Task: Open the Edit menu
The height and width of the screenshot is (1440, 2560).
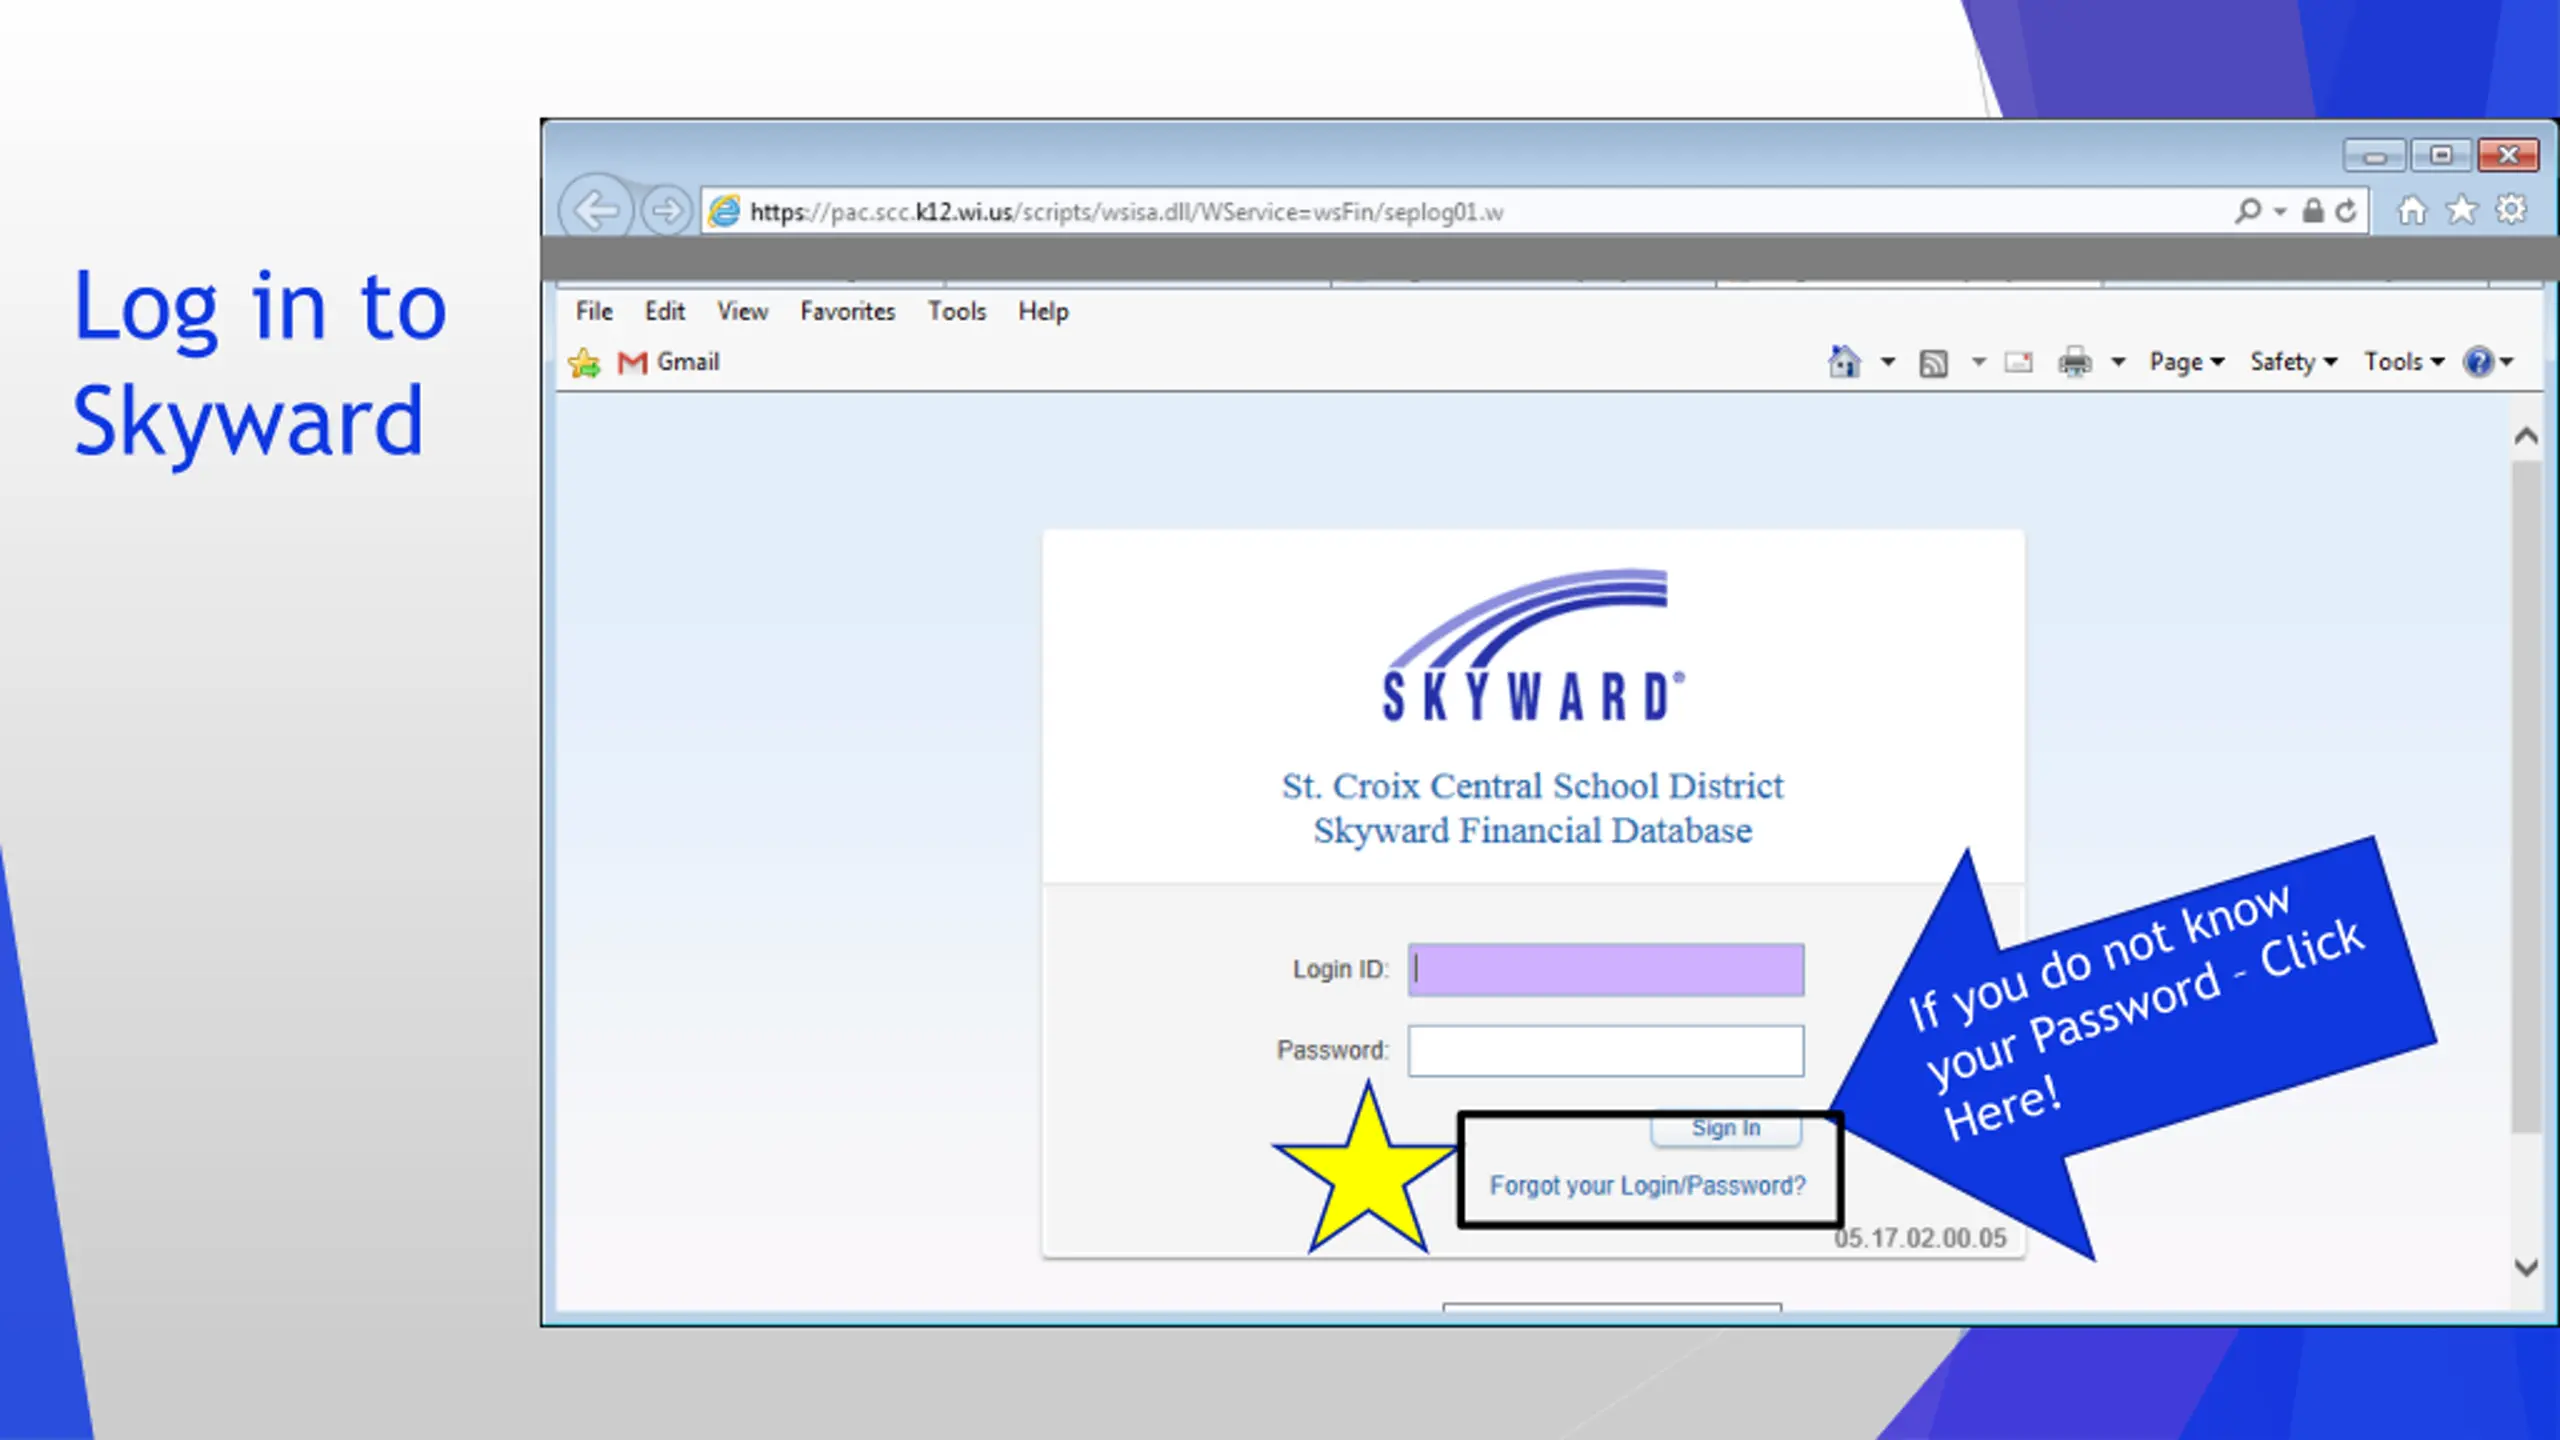Action: 665,311
